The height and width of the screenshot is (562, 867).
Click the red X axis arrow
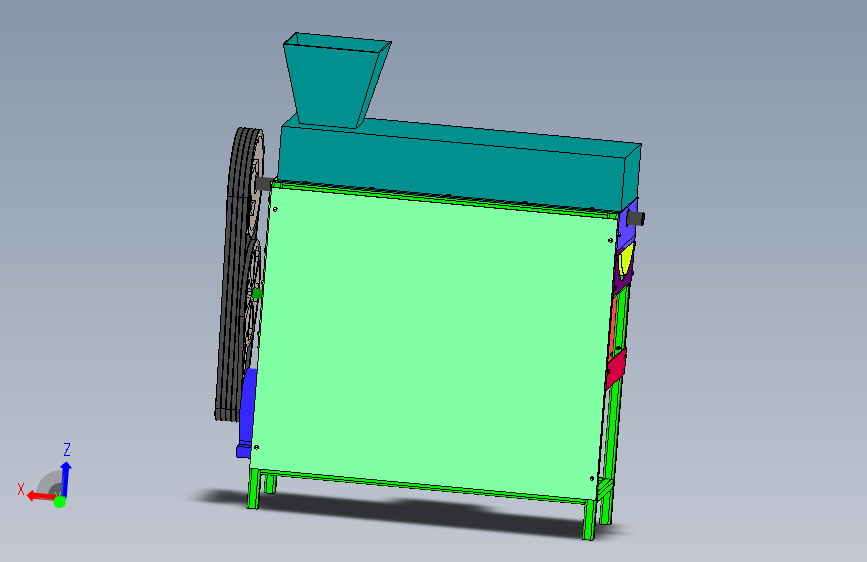coord(40,495)
